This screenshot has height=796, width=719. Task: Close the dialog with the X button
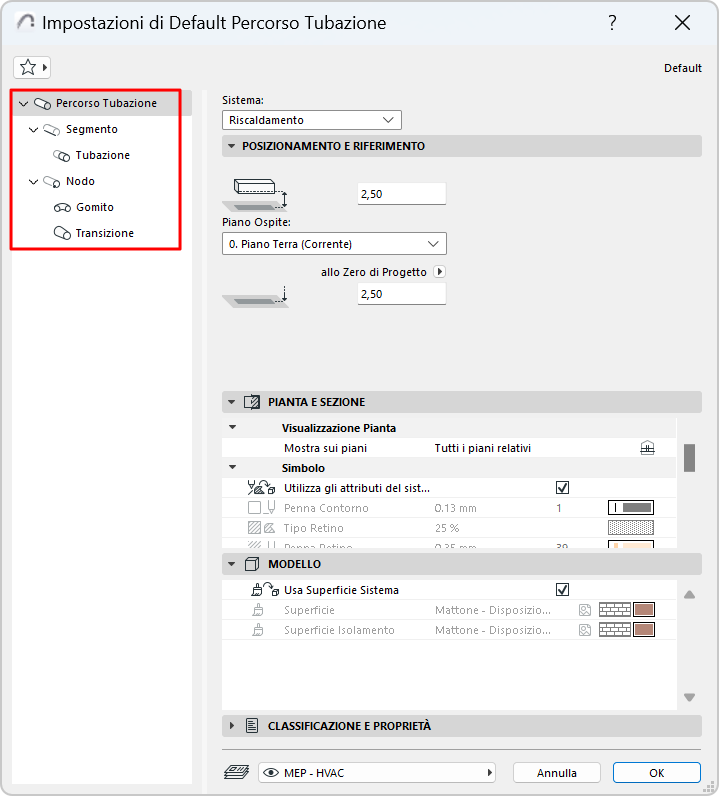(682, 22)
